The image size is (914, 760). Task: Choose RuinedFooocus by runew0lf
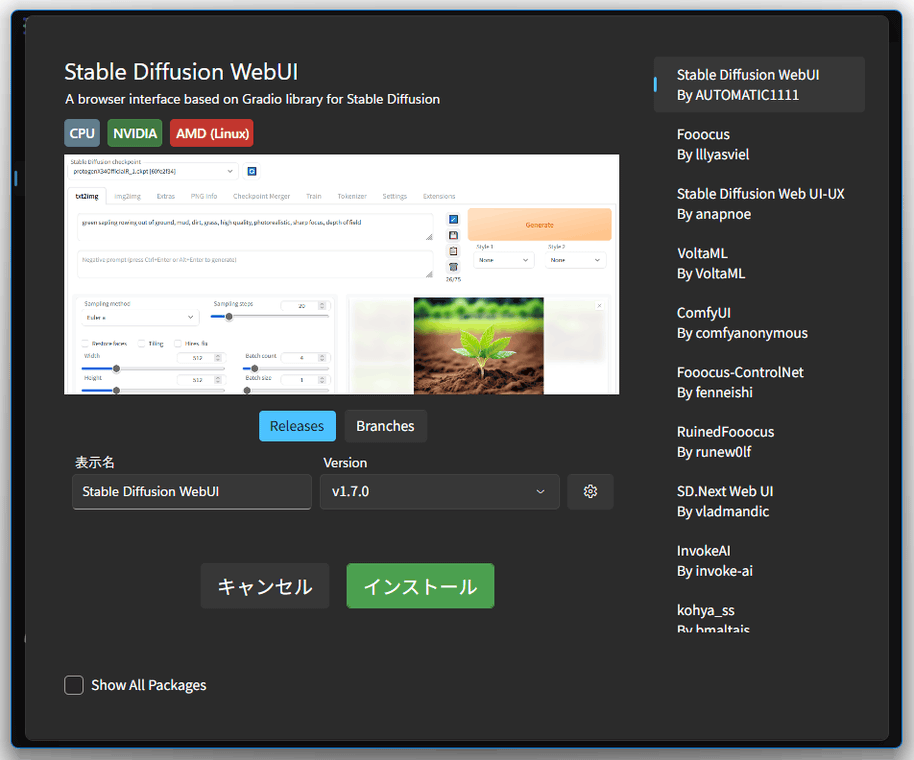759,441
